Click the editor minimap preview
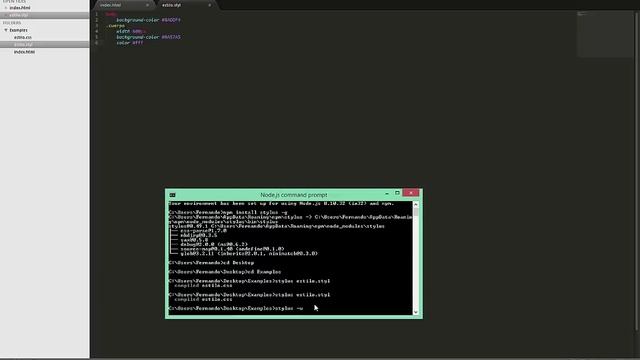This screenshot has width=640, height=360. tap(605, 34)
